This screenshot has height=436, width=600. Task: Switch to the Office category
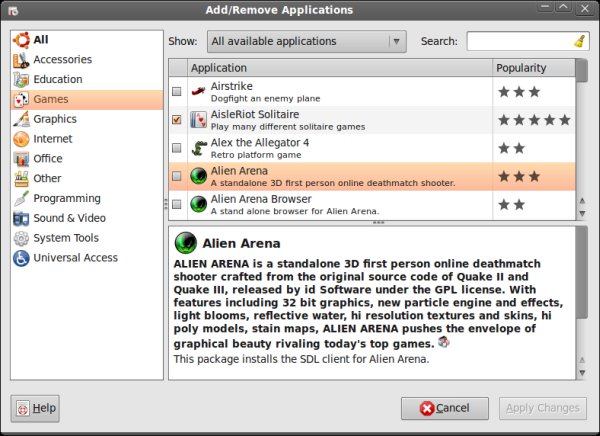(47, 158)
